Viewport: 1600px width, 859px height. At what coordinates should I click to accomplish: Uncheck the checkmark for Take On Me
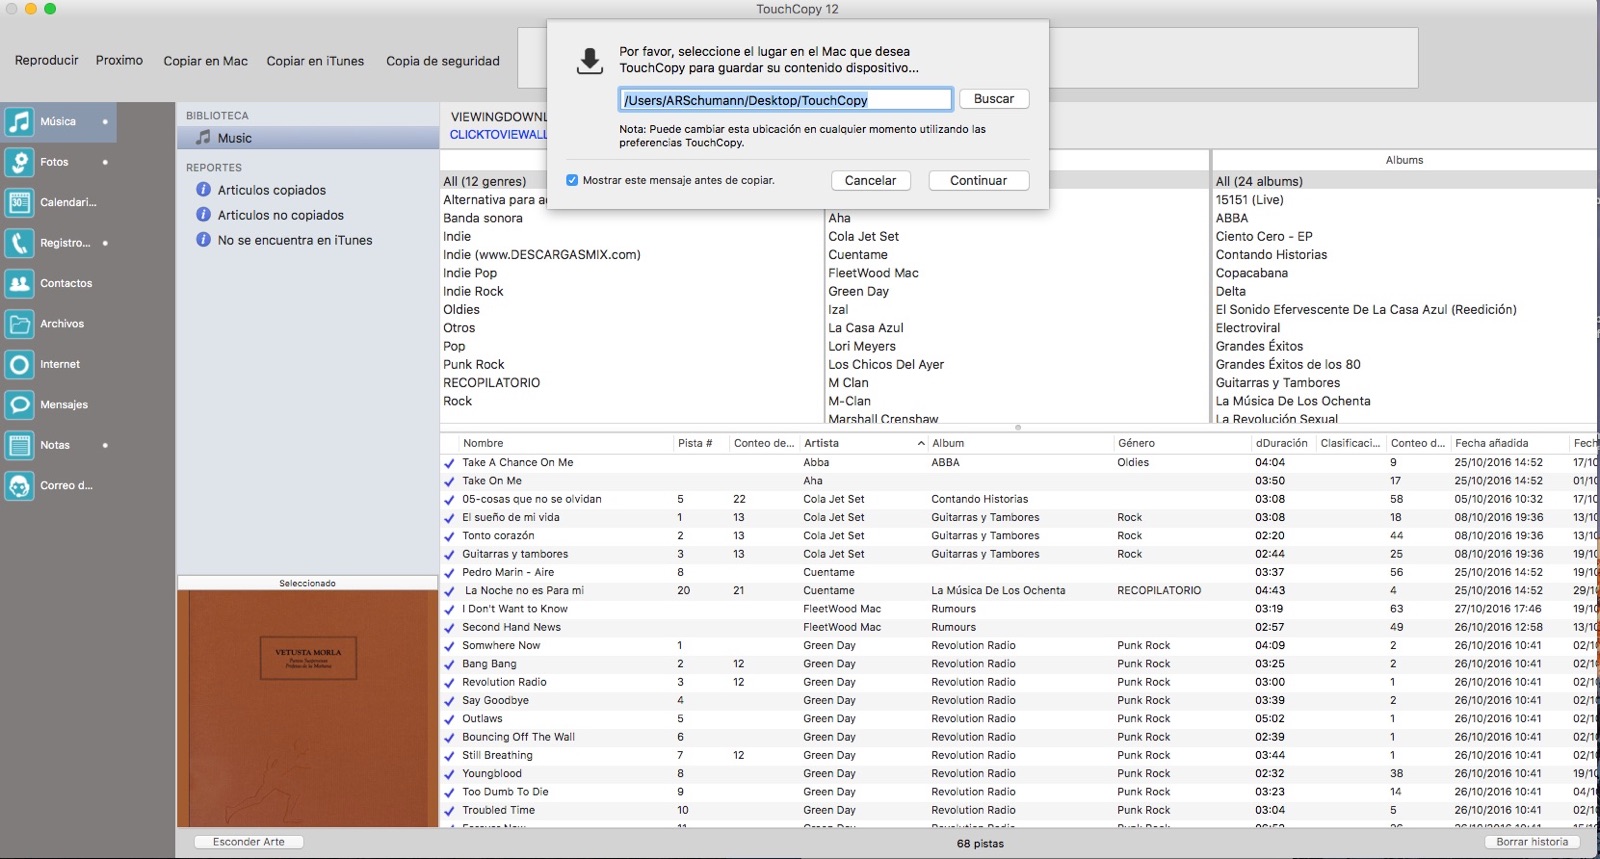tap(449, 481)
